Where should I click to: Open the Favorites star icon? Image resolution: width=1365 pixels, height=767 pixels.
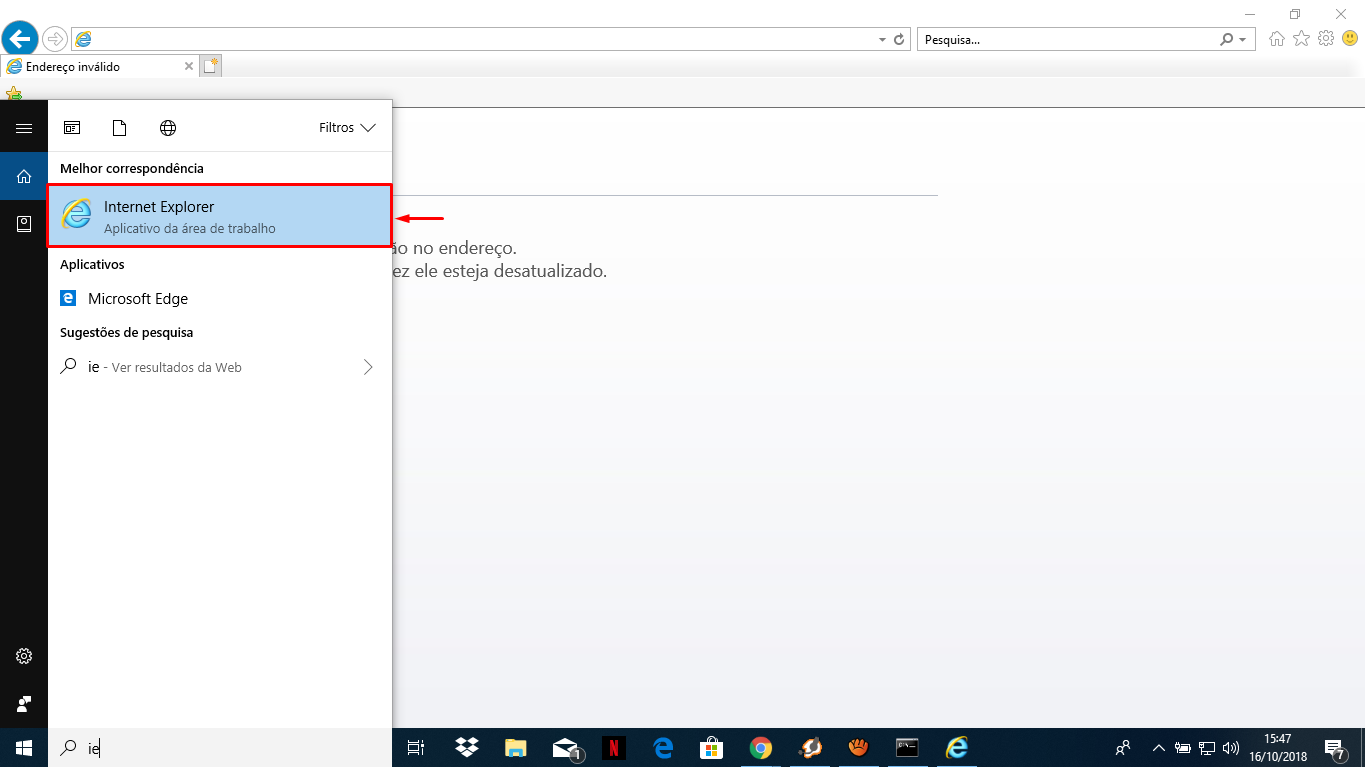click(1301, 39)
